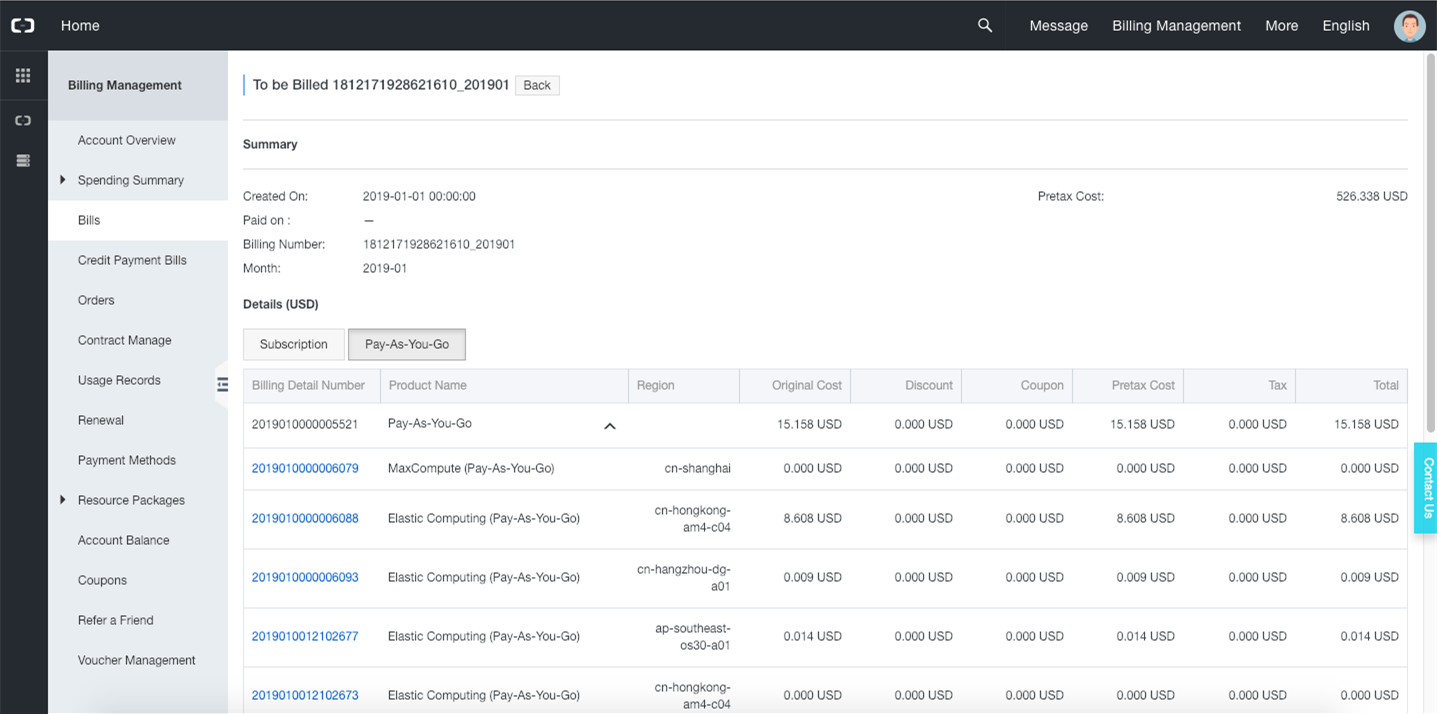This screenshot has width=1437, height=714.
Task: Click billing detail number 2019010000005521
Action: click(x=305, y=424)
